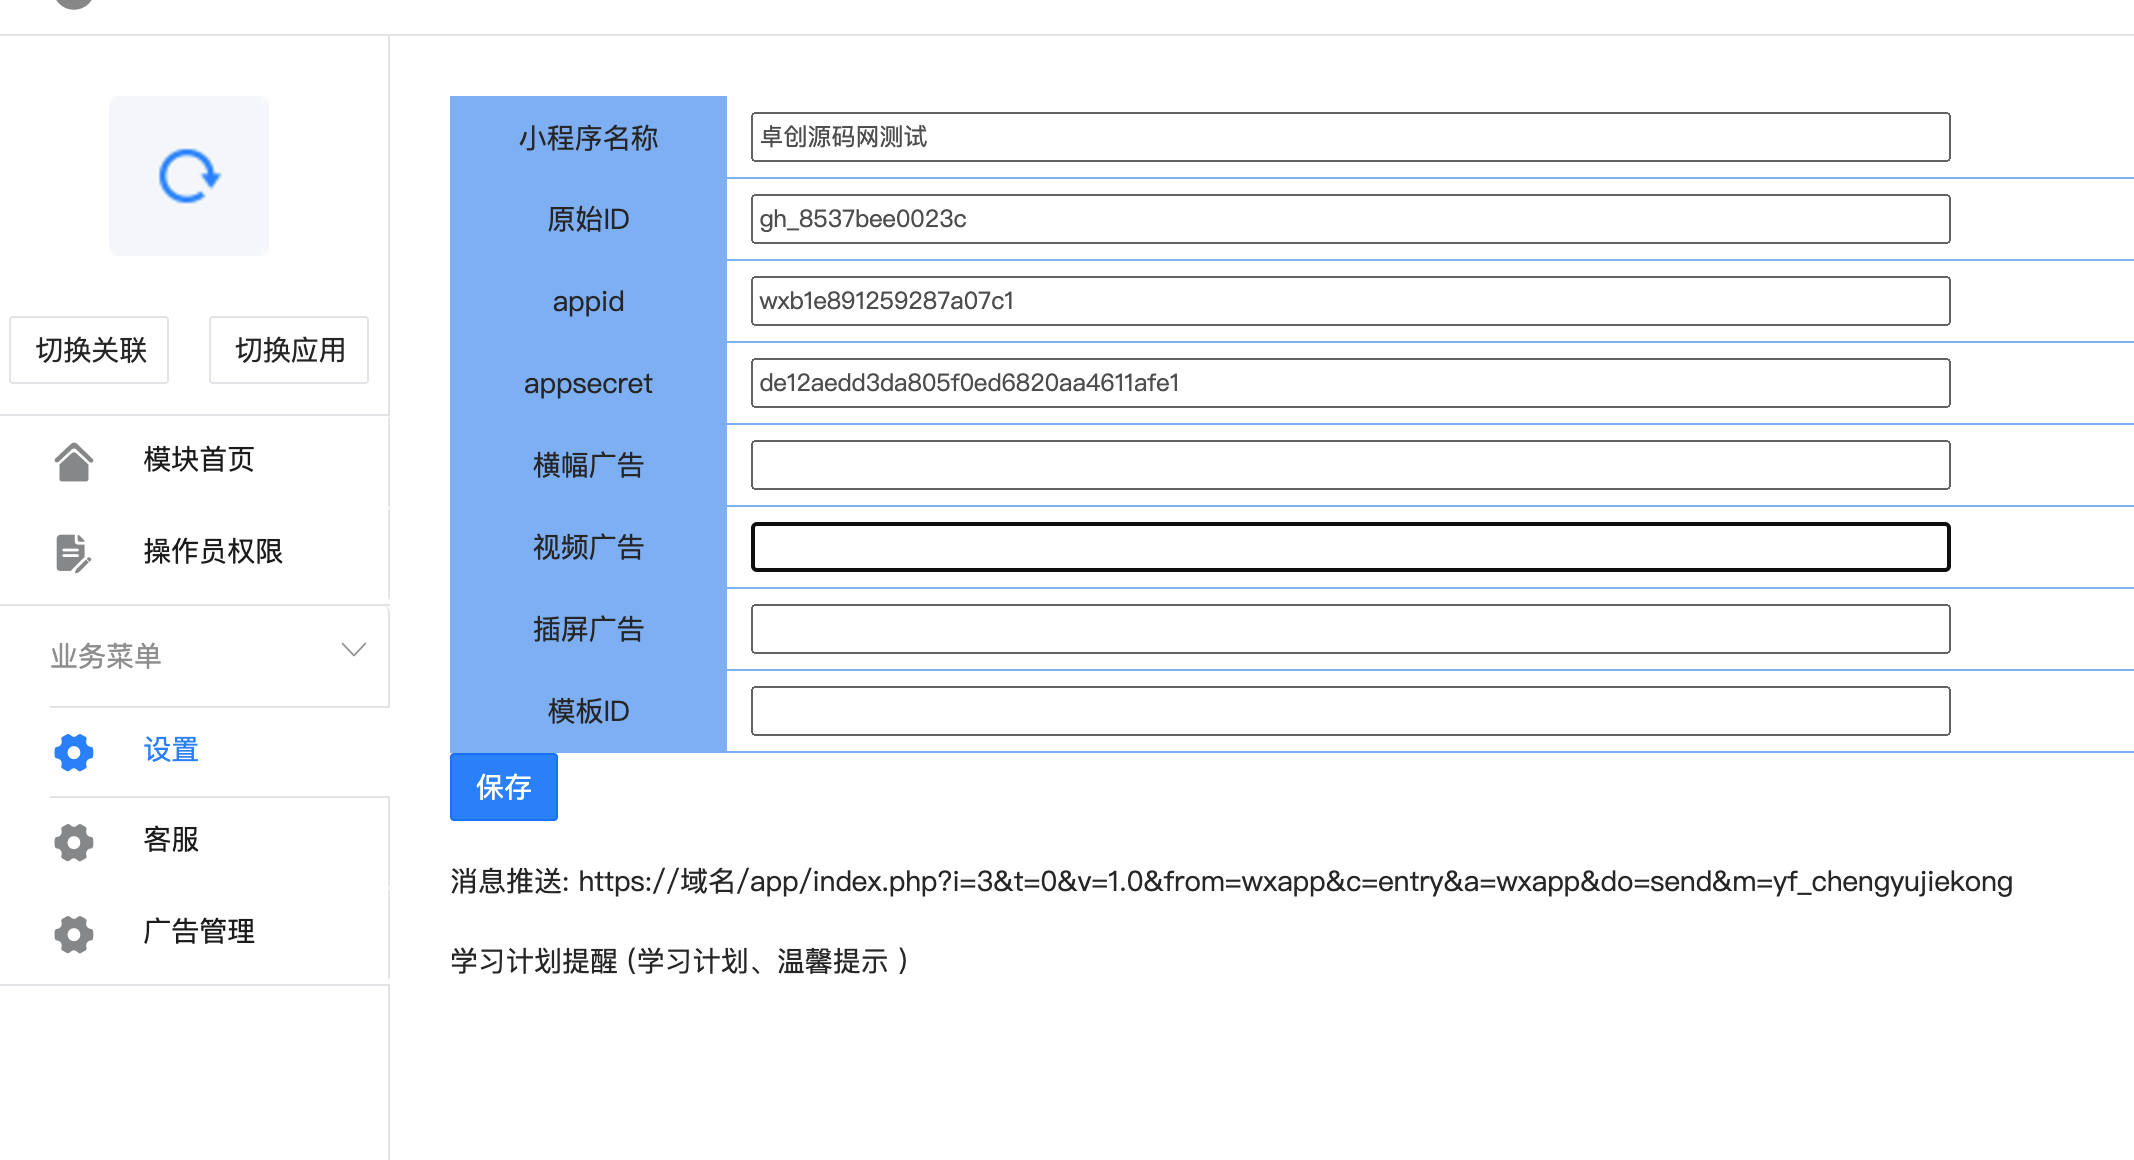Click the 切换应用 button
The height and width of the screenshot is (1160, 2134).
click(x=289, y=350)
